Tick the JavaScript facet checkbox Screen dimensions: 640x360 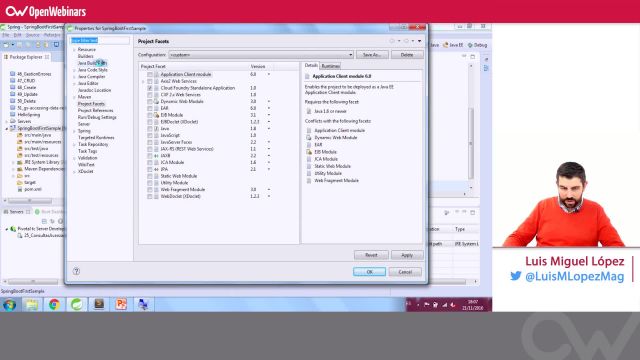tap(150, 136)
